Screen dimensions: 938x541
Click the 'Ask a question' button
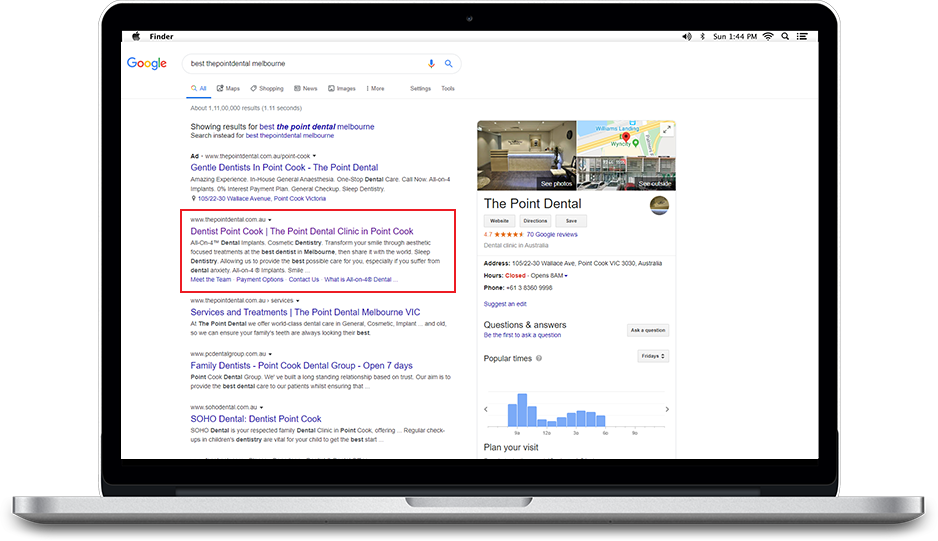tap(648, 330)
